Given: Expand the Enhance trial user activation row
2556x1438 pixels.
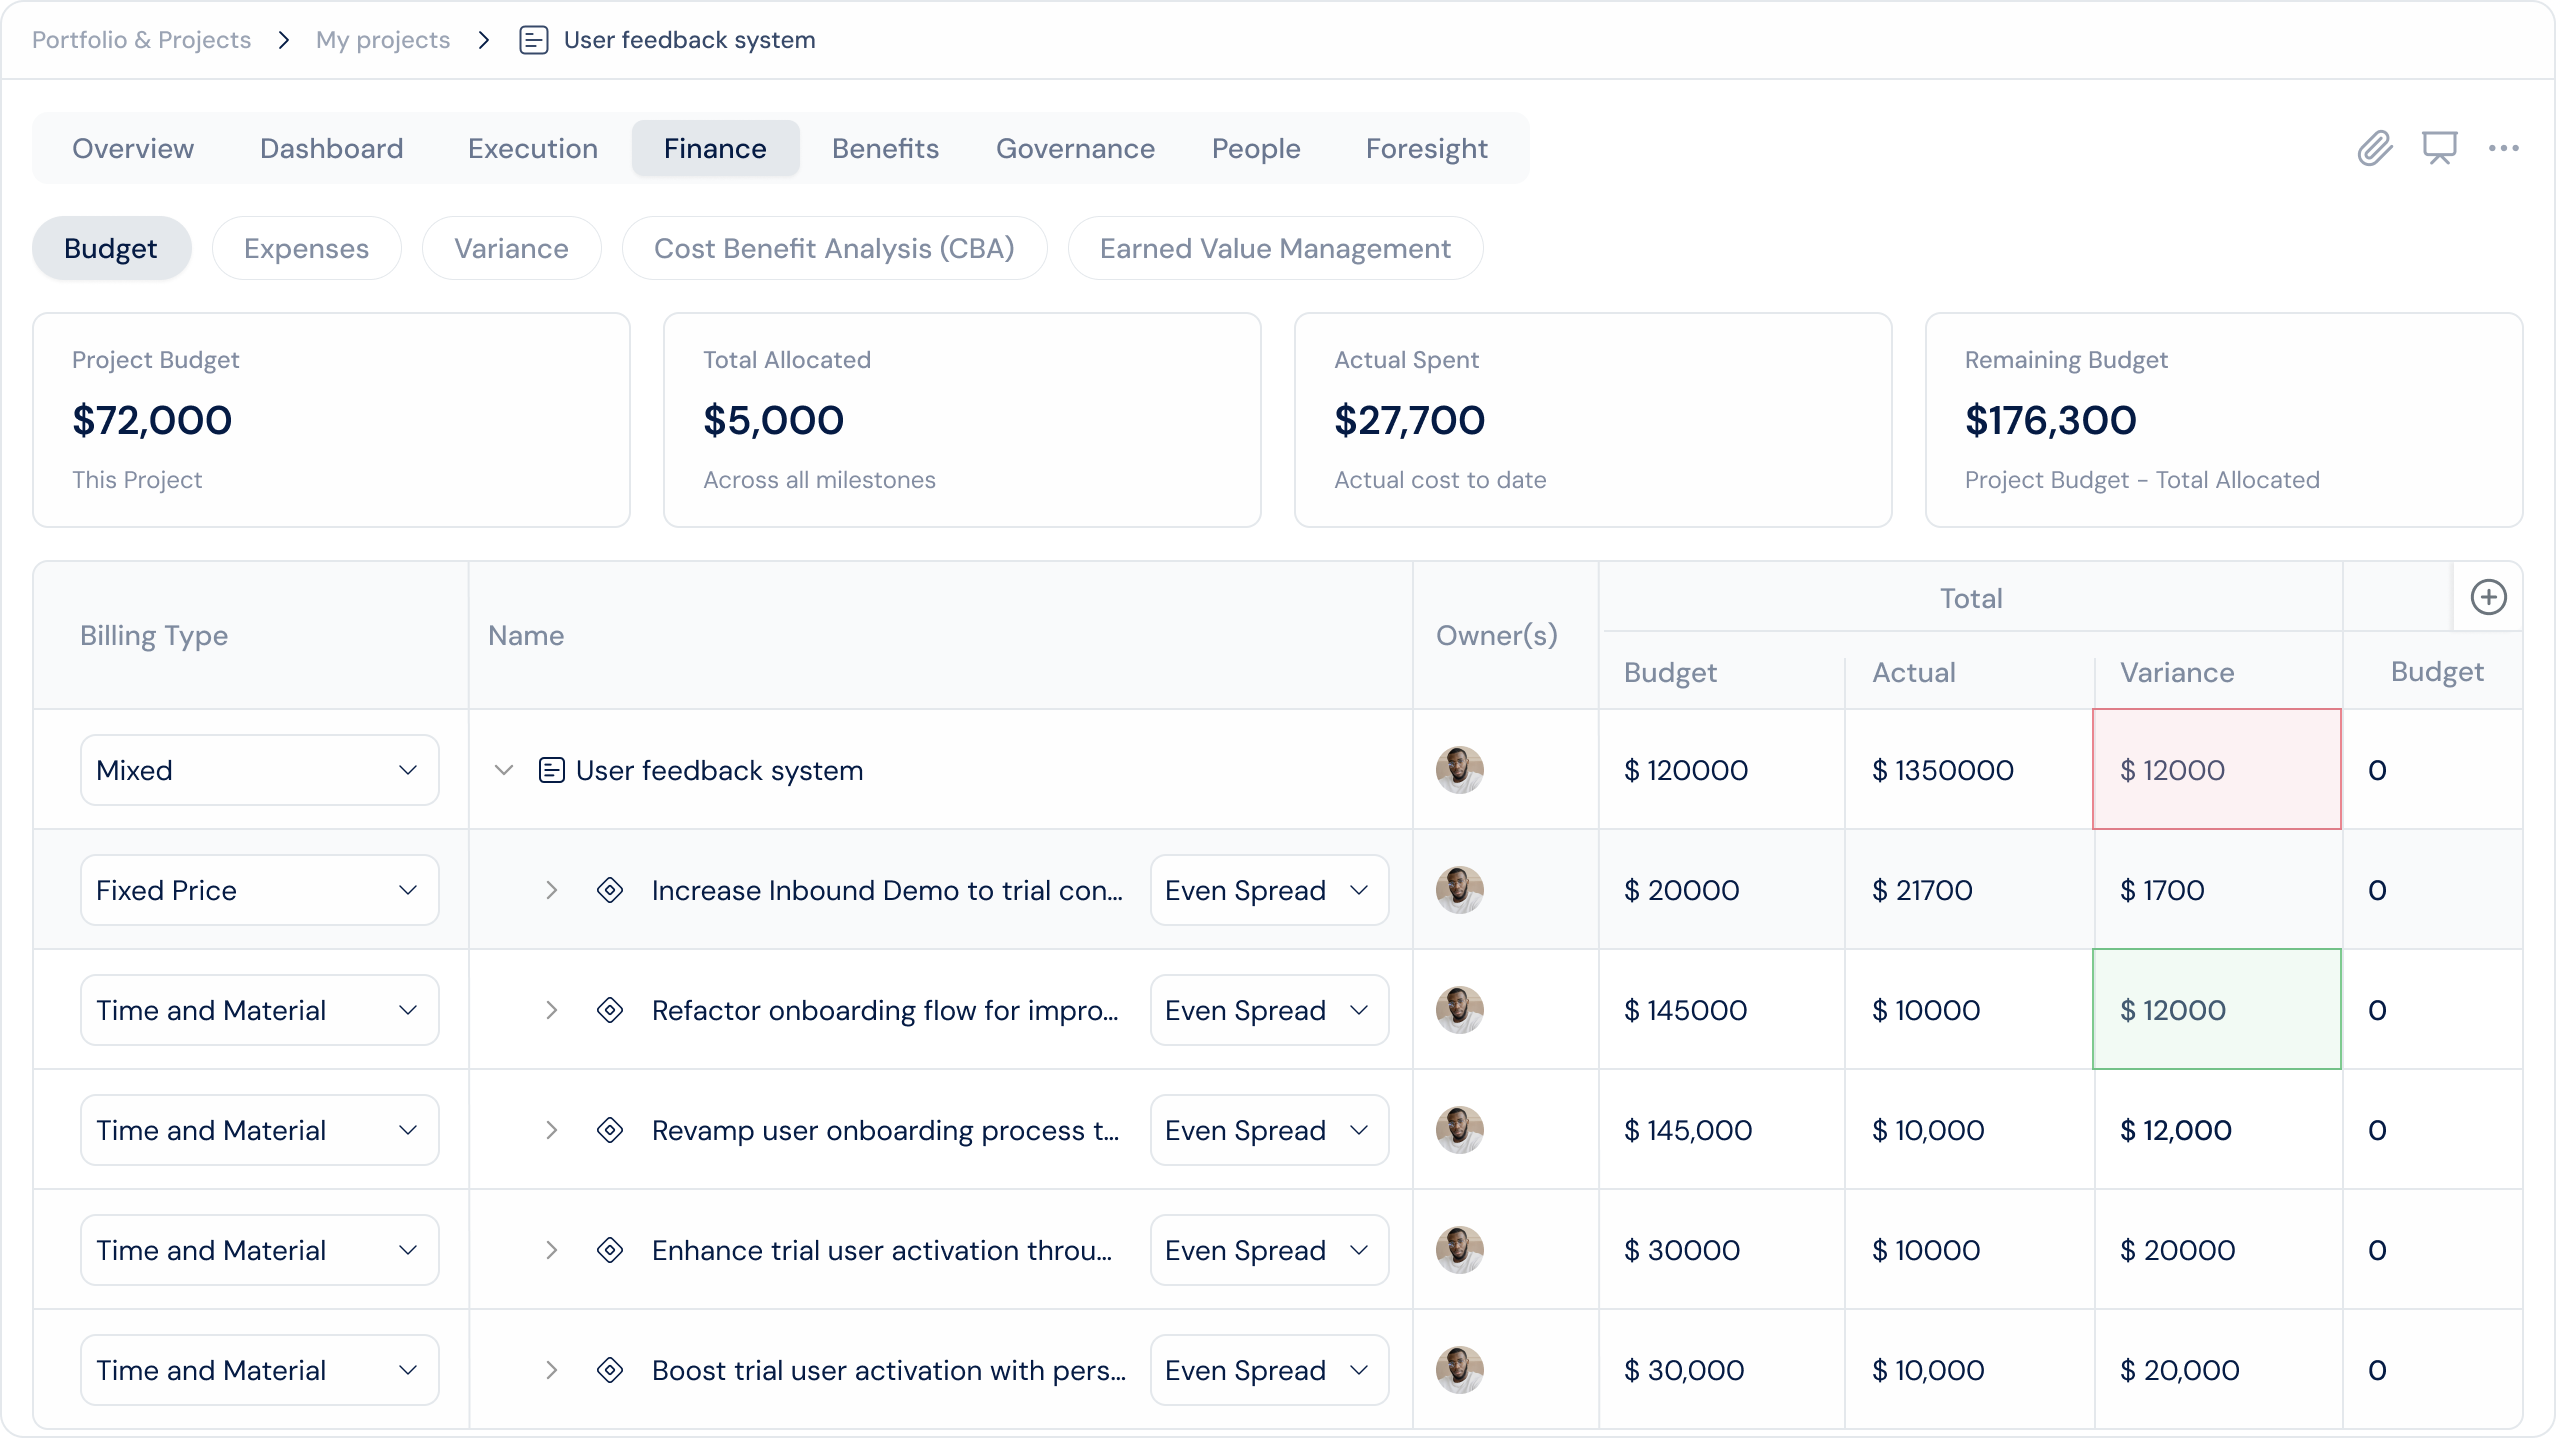Looking at the screenshot, I should (x=551, y=1250).
